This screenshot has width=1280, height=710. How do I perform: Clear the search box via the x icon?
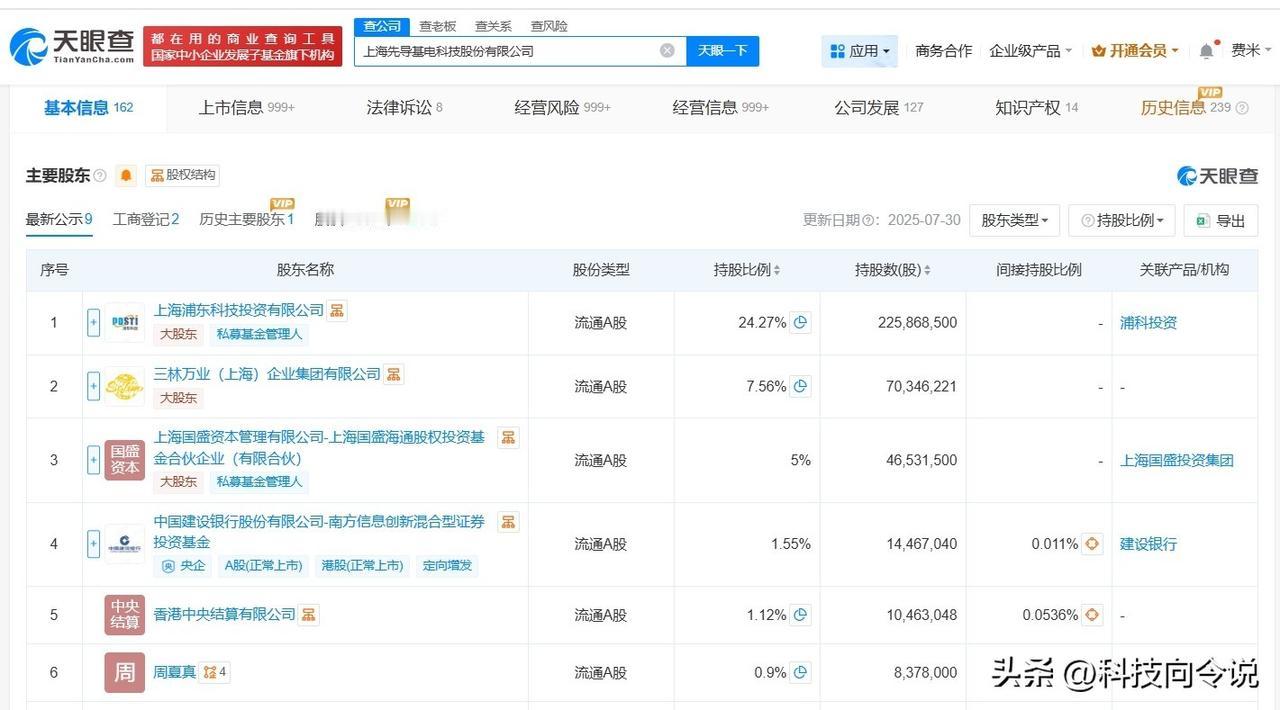pos(666,50)
